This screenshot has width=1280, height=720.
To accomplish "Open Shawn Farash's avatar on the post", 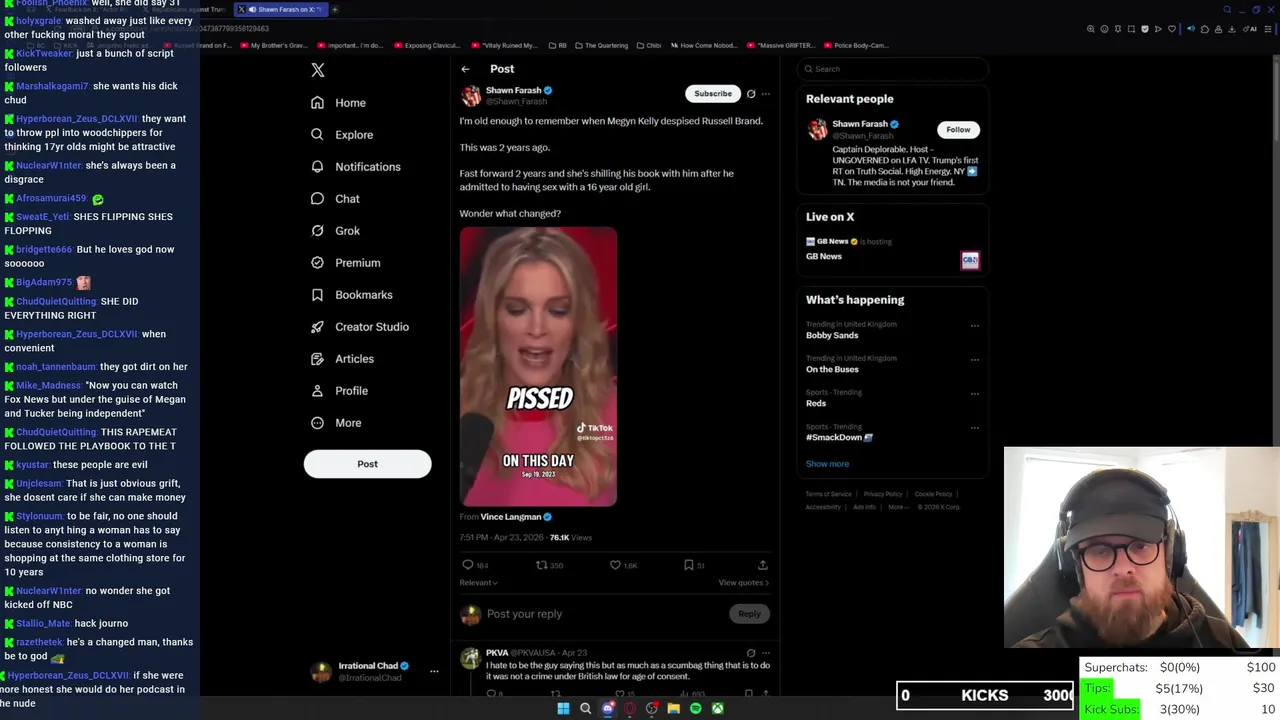I will coord(470,96).
